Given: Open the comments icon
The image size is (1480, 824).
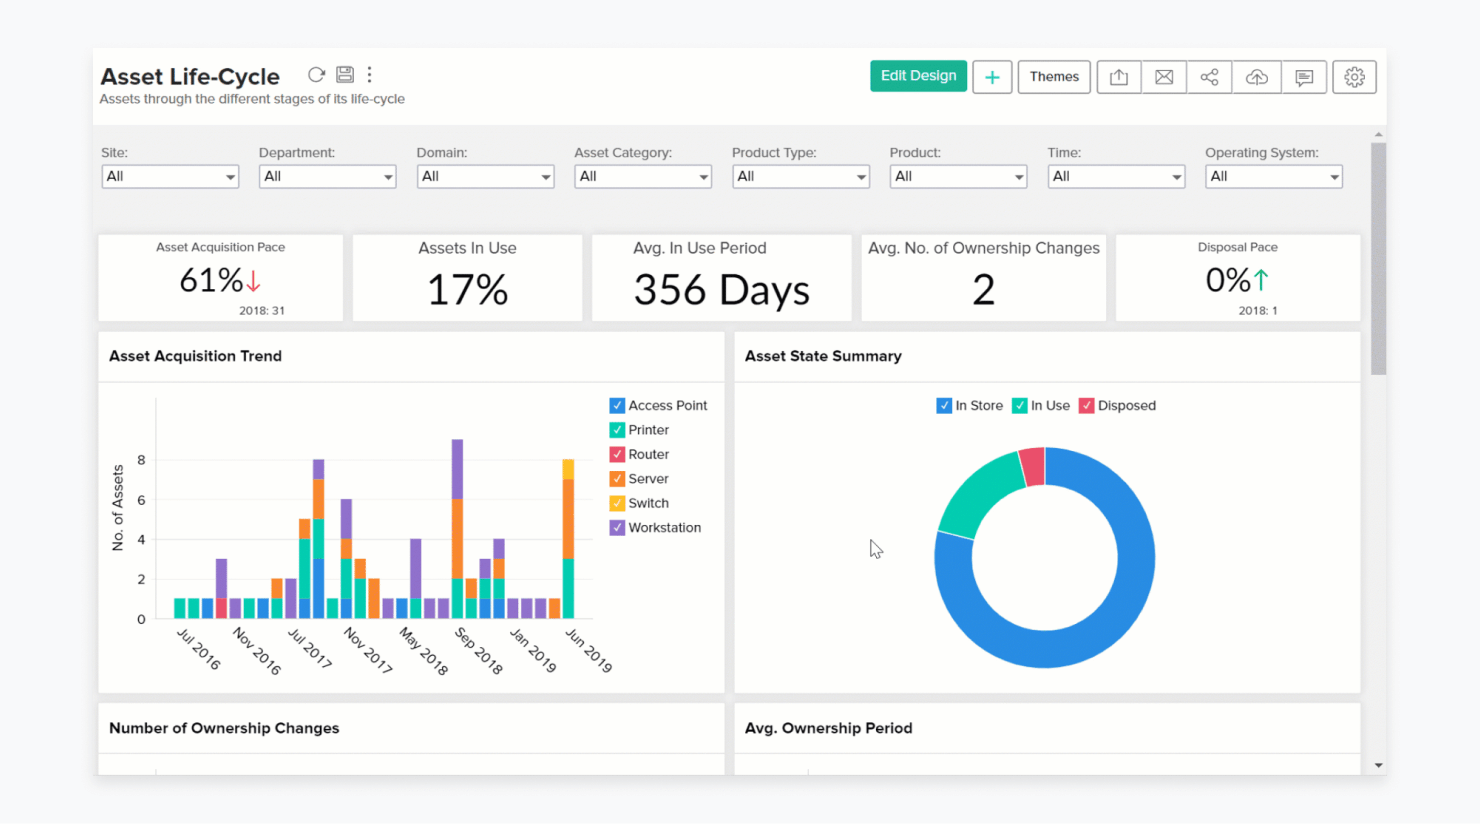Looking at the screenshot, I should click(x=1304, y=77).
